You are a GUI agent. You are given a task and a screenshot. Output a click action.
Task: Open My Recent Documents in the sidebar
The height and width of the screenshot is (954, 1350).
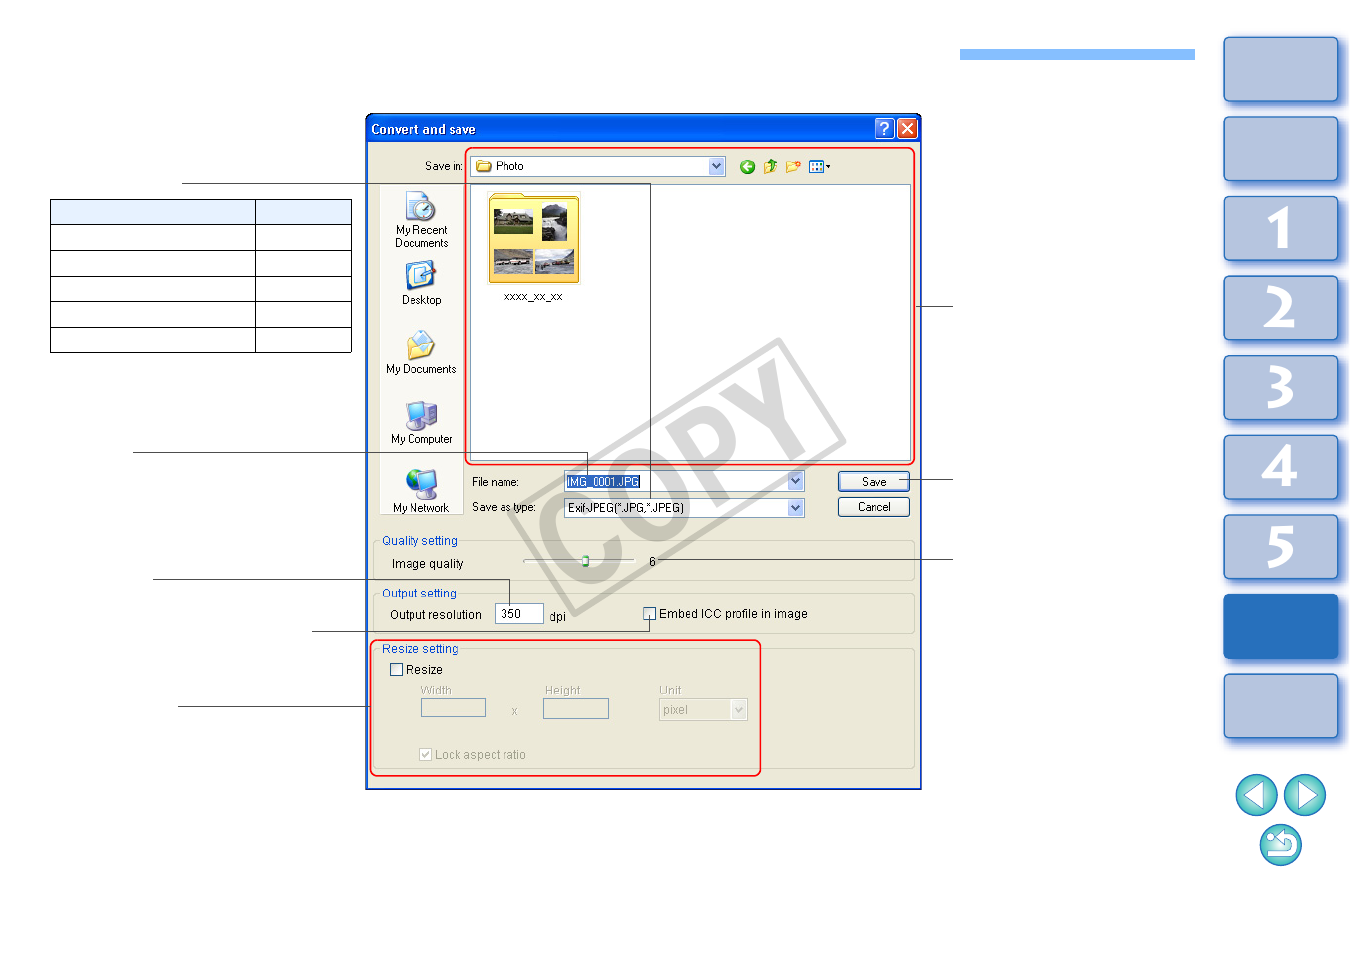tap(421, 220)
